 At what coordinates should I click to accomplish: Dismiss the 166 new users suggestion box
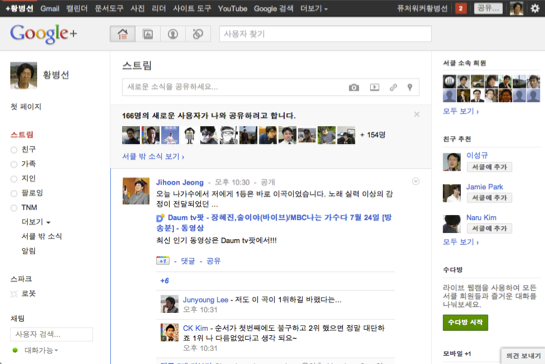click(416, 114)
